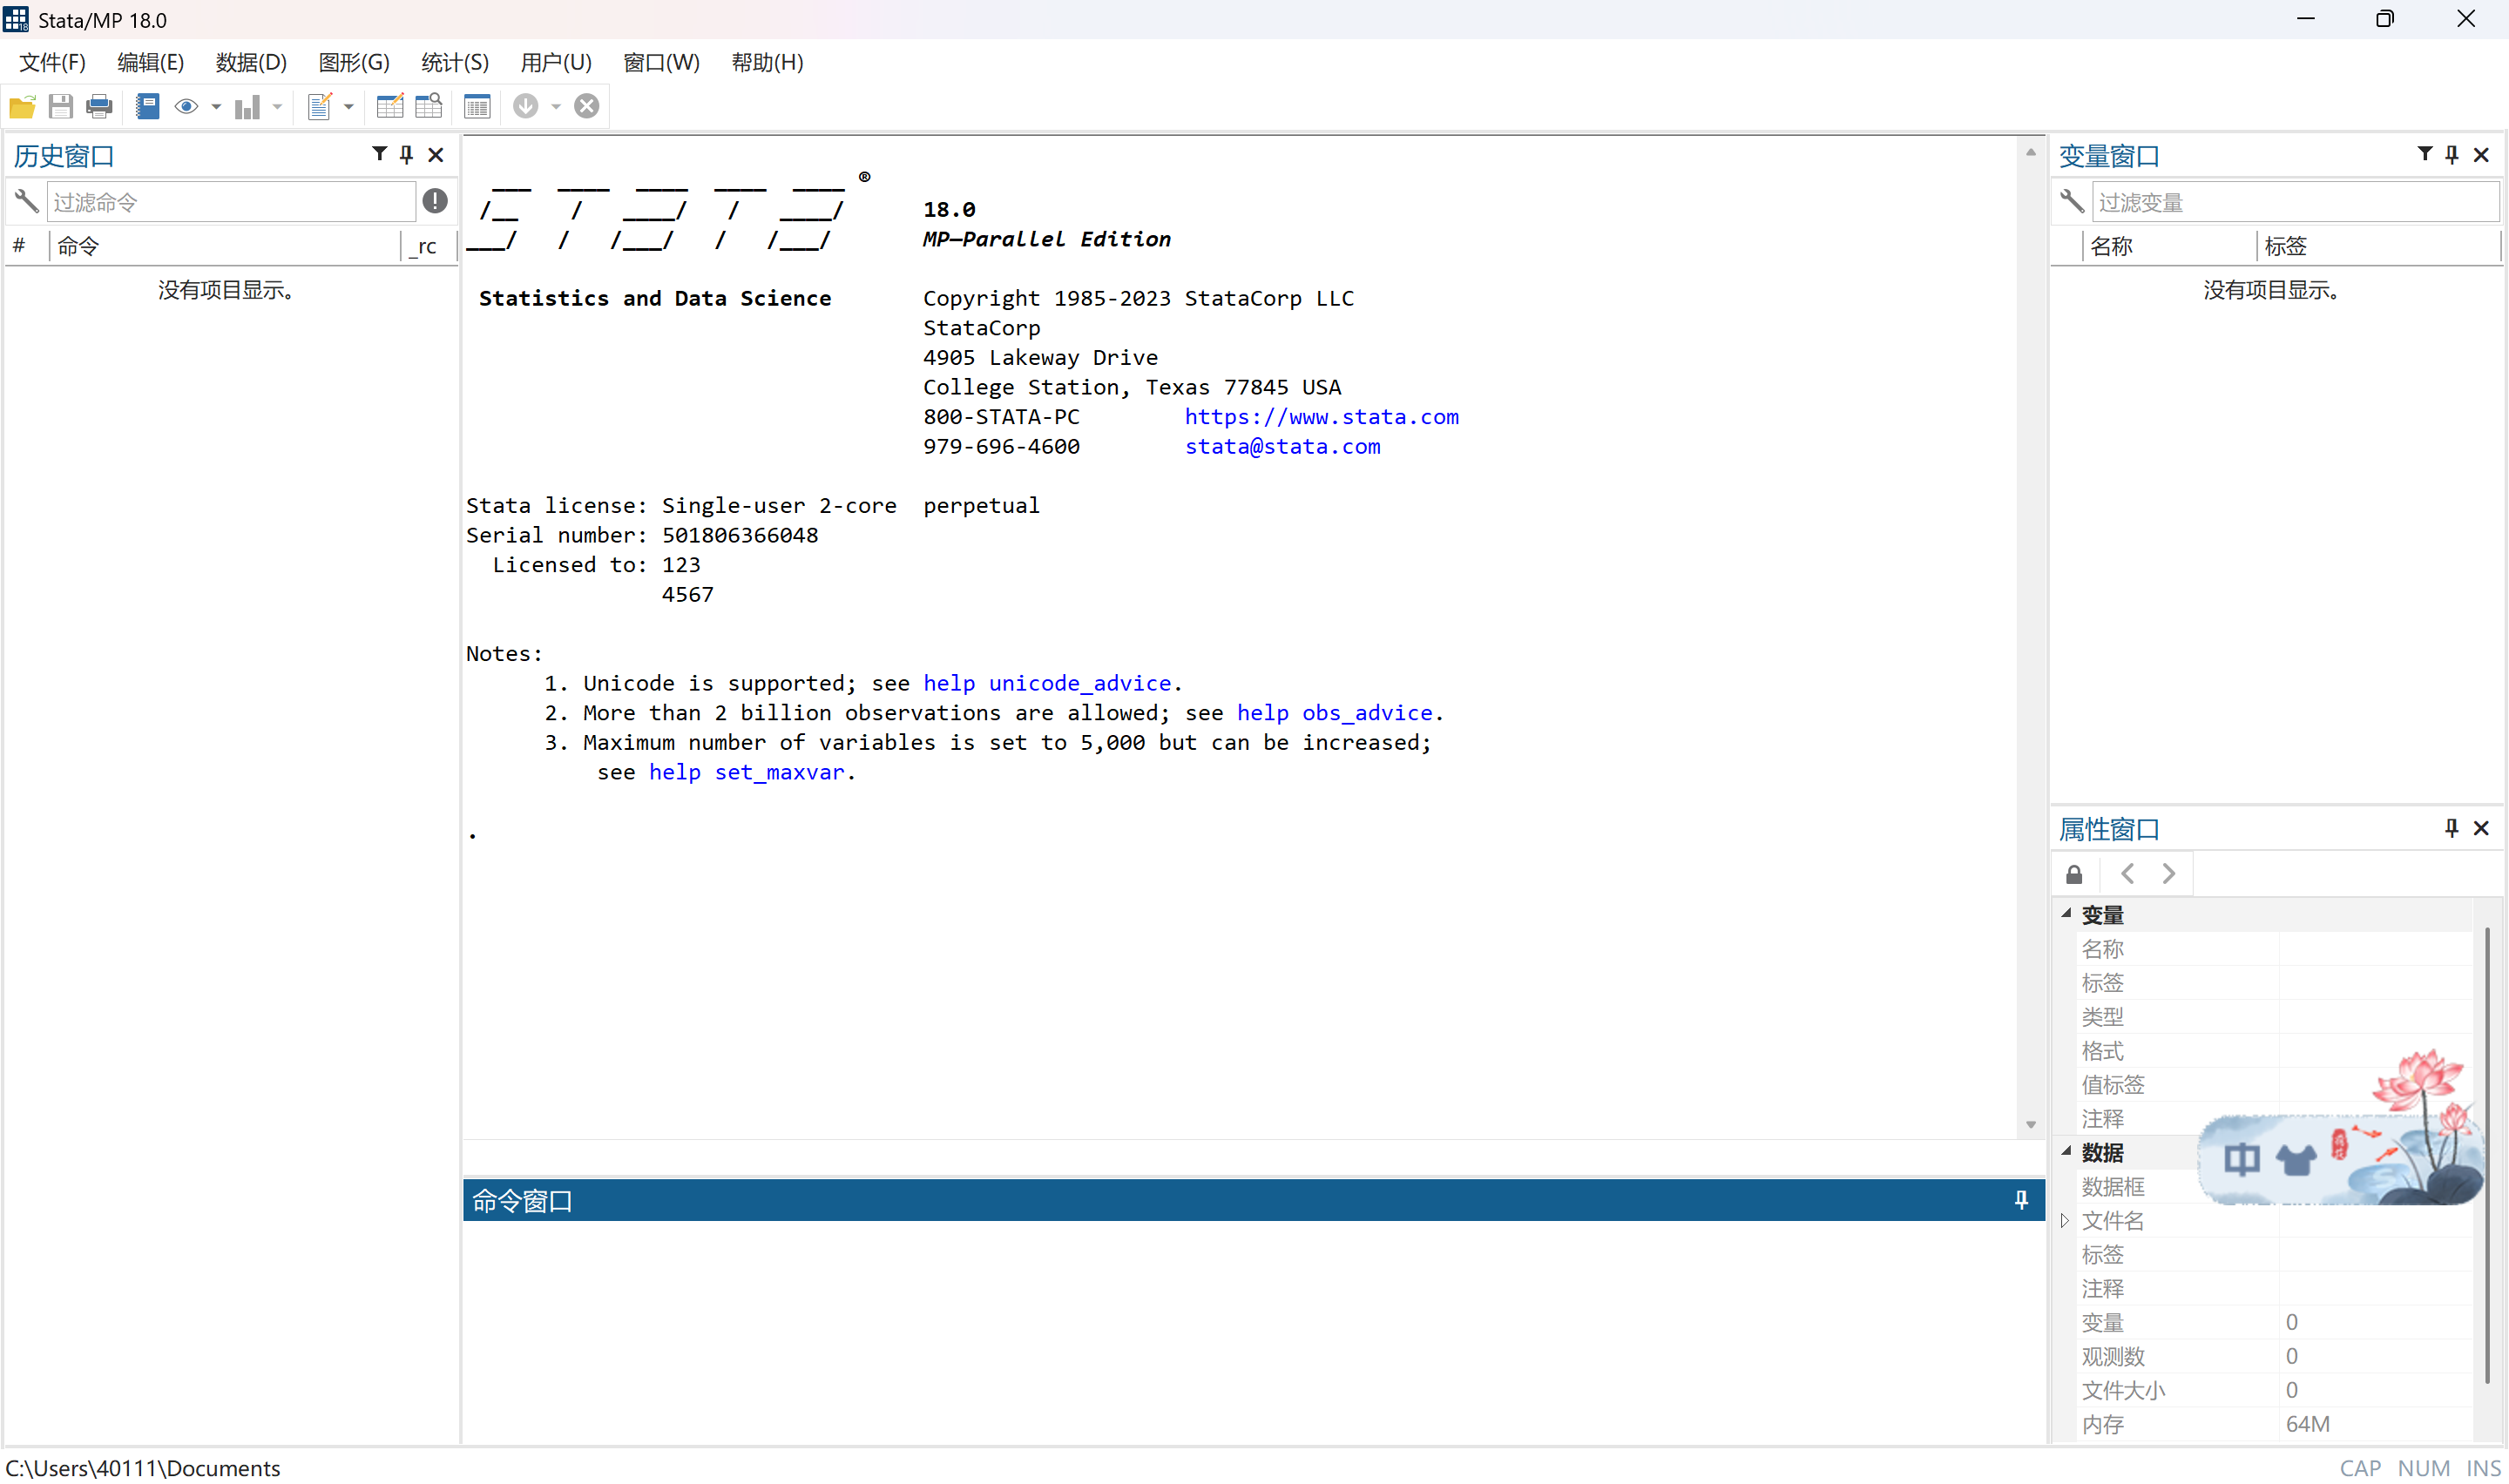
Task: Pin the History window
Action: pos(406,154)
